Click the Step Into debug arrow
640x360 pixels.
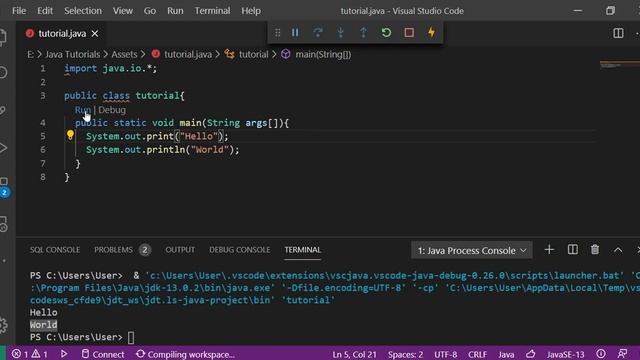pyautogui.click(x=340, y=33)
